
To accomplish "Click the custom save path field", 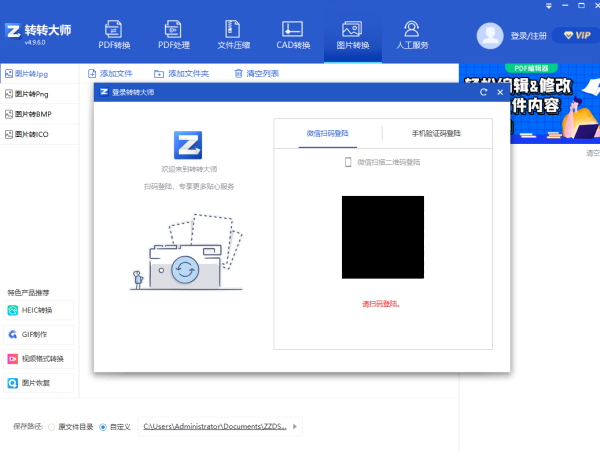I will pyautogui.click(x=213, y=427).
